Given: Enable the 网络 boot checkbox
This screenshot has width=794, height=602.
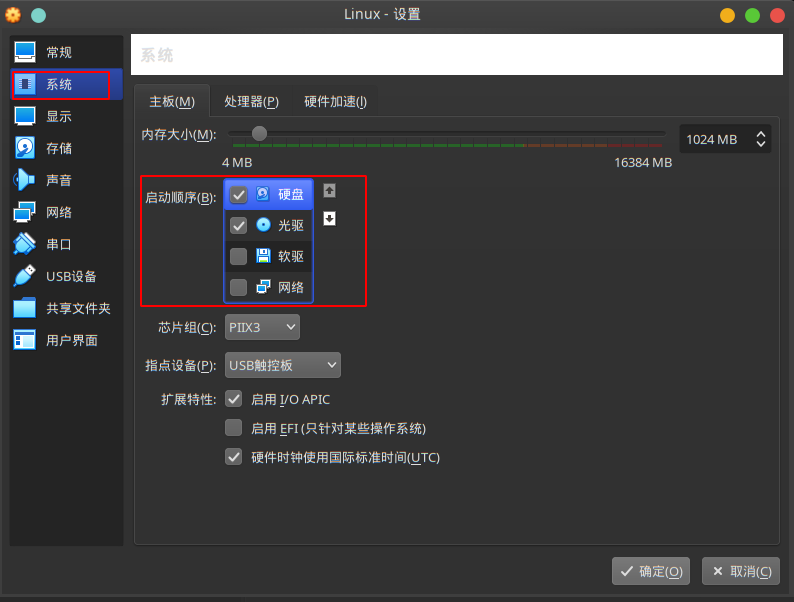Looking at the screenshot, I should pos(239,287).
